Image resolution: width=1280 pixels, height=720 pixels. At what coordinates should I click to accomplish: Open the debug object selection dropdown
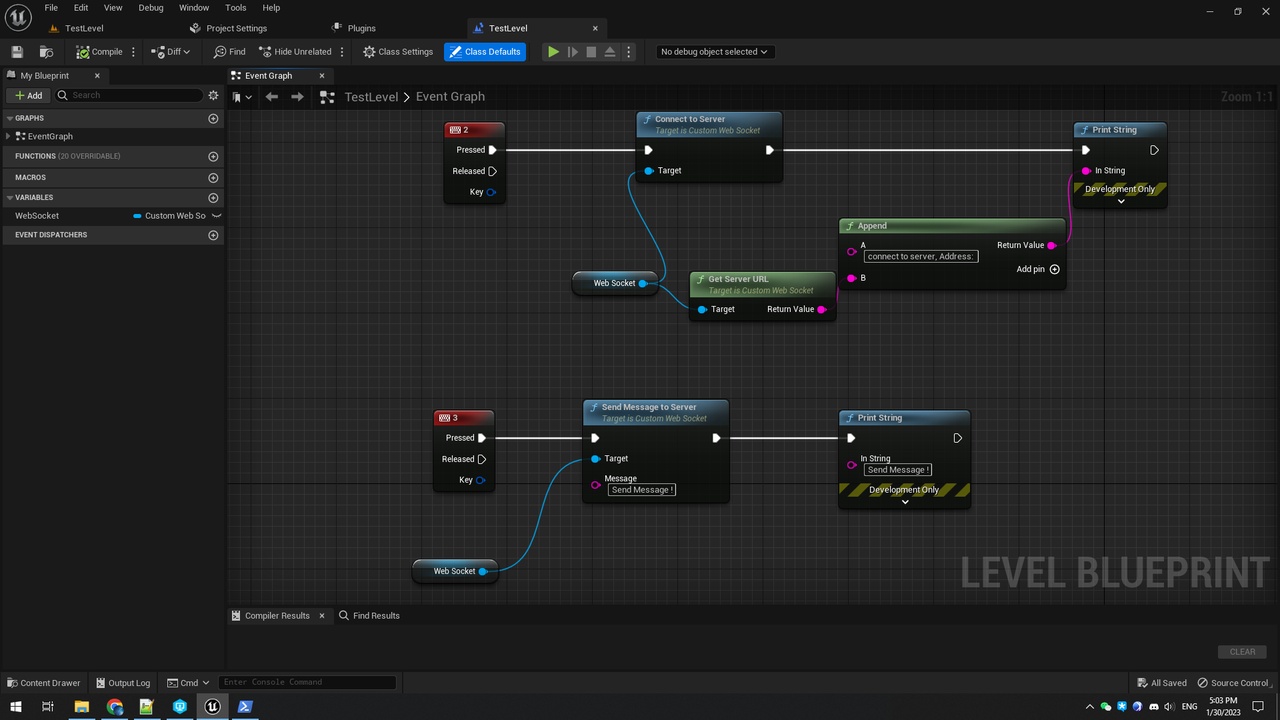click(x=713, y=52)
